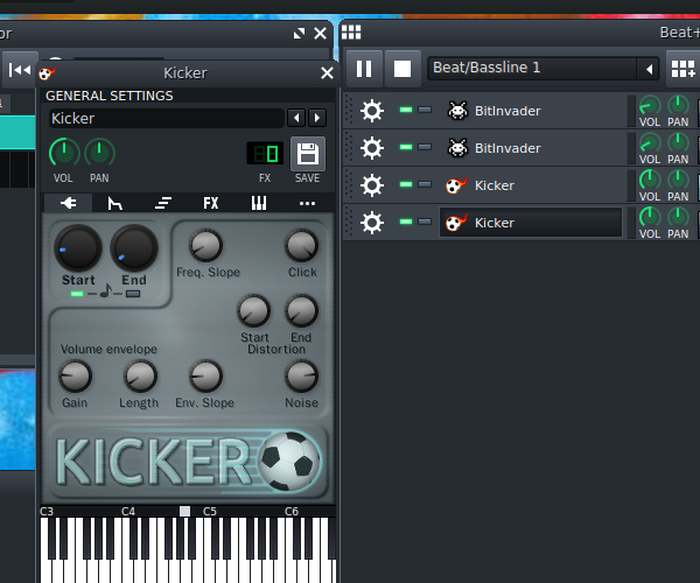This screenshot has width=700, height=583.
Task: Open the Beat/Bassline 1 selector dropdown
Action: pos(650,69)
